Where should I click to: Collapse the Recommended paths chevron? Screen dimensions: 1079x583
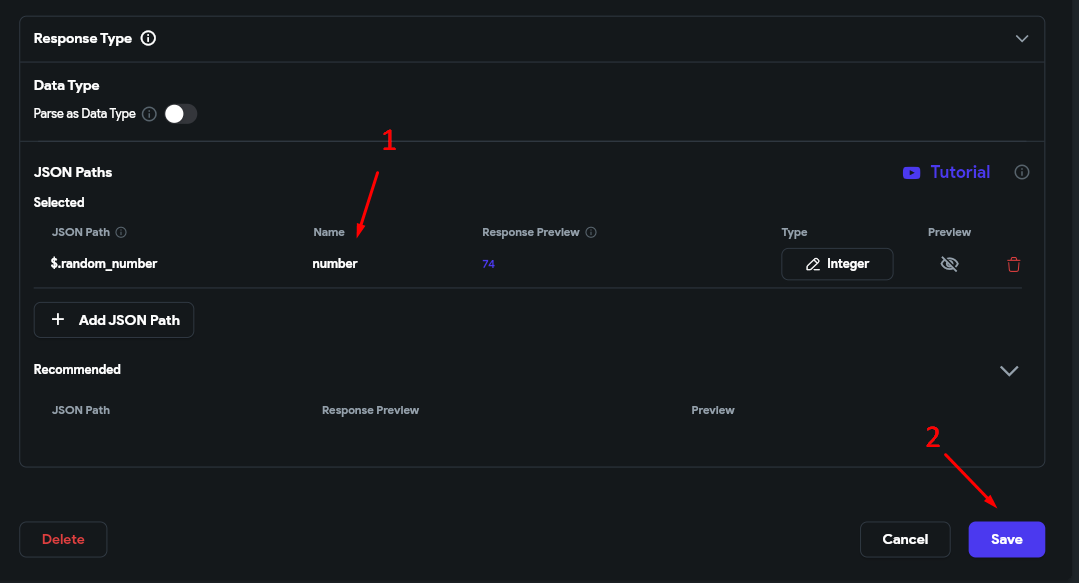[1009, 370]
